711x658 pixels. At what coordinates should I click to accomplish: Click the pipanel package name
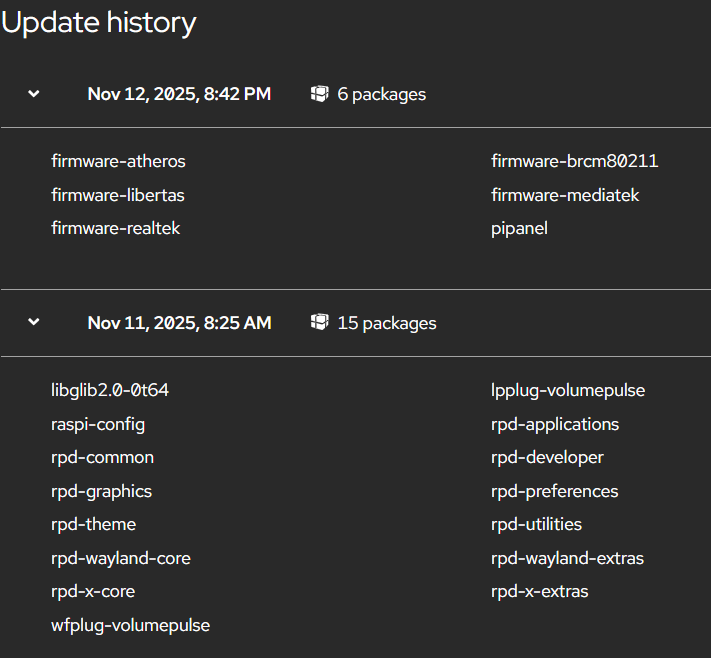[x=519, y=228]
